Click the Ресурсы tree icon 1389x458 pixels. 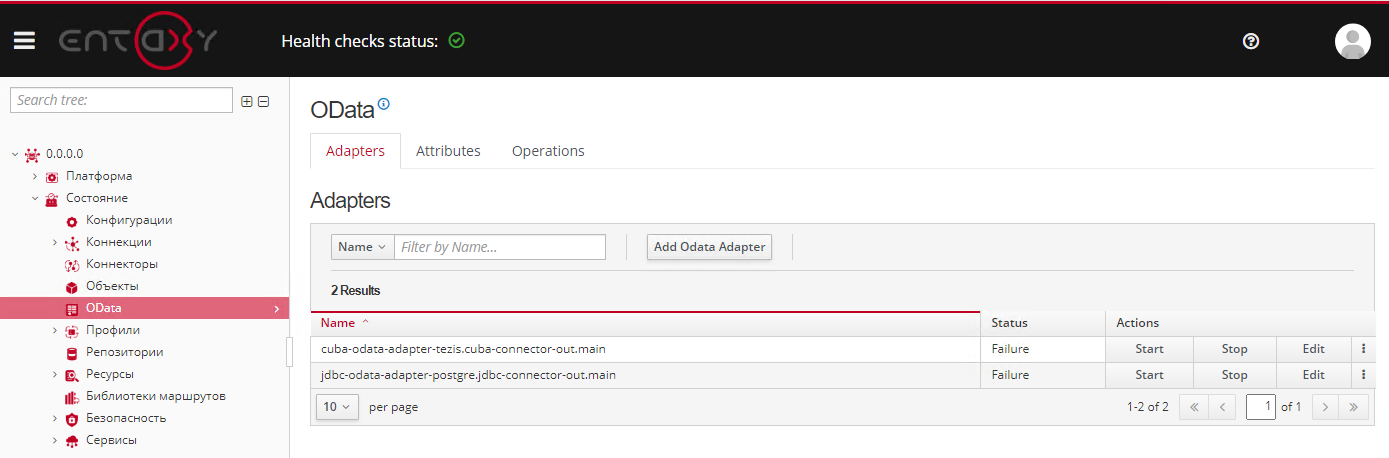coord(72,375)
